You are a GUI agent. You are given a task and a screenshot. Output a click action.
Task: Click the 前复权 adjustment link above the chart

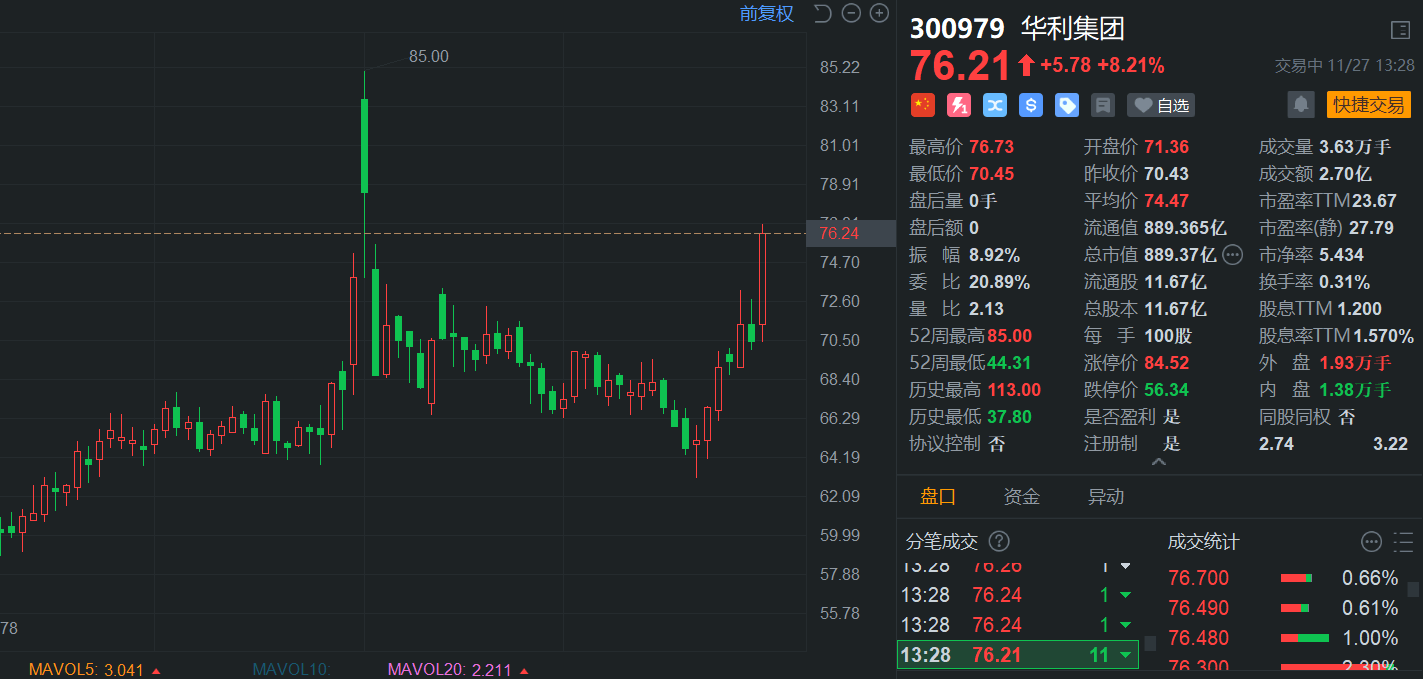point(766,13)
